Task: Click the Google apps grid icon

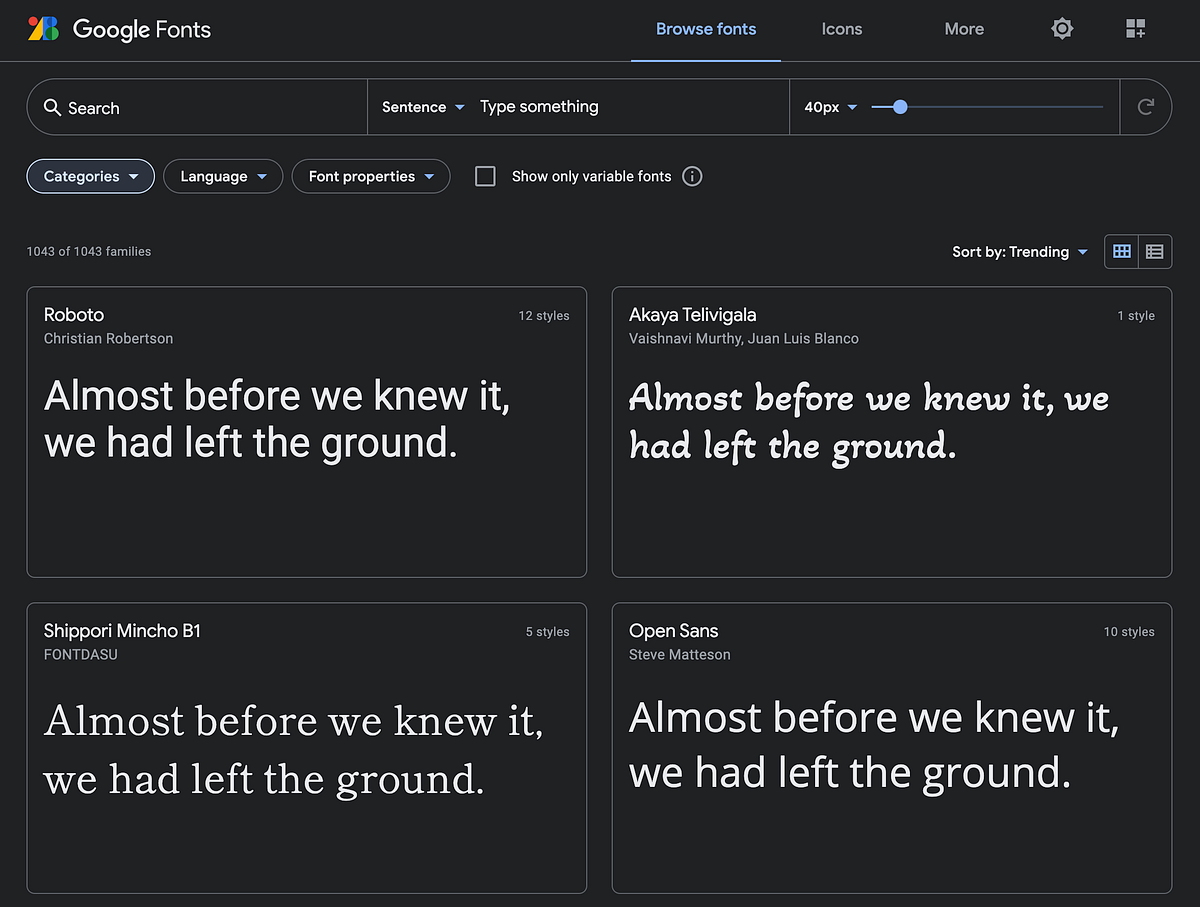Action: click(x=1136, y=29)
